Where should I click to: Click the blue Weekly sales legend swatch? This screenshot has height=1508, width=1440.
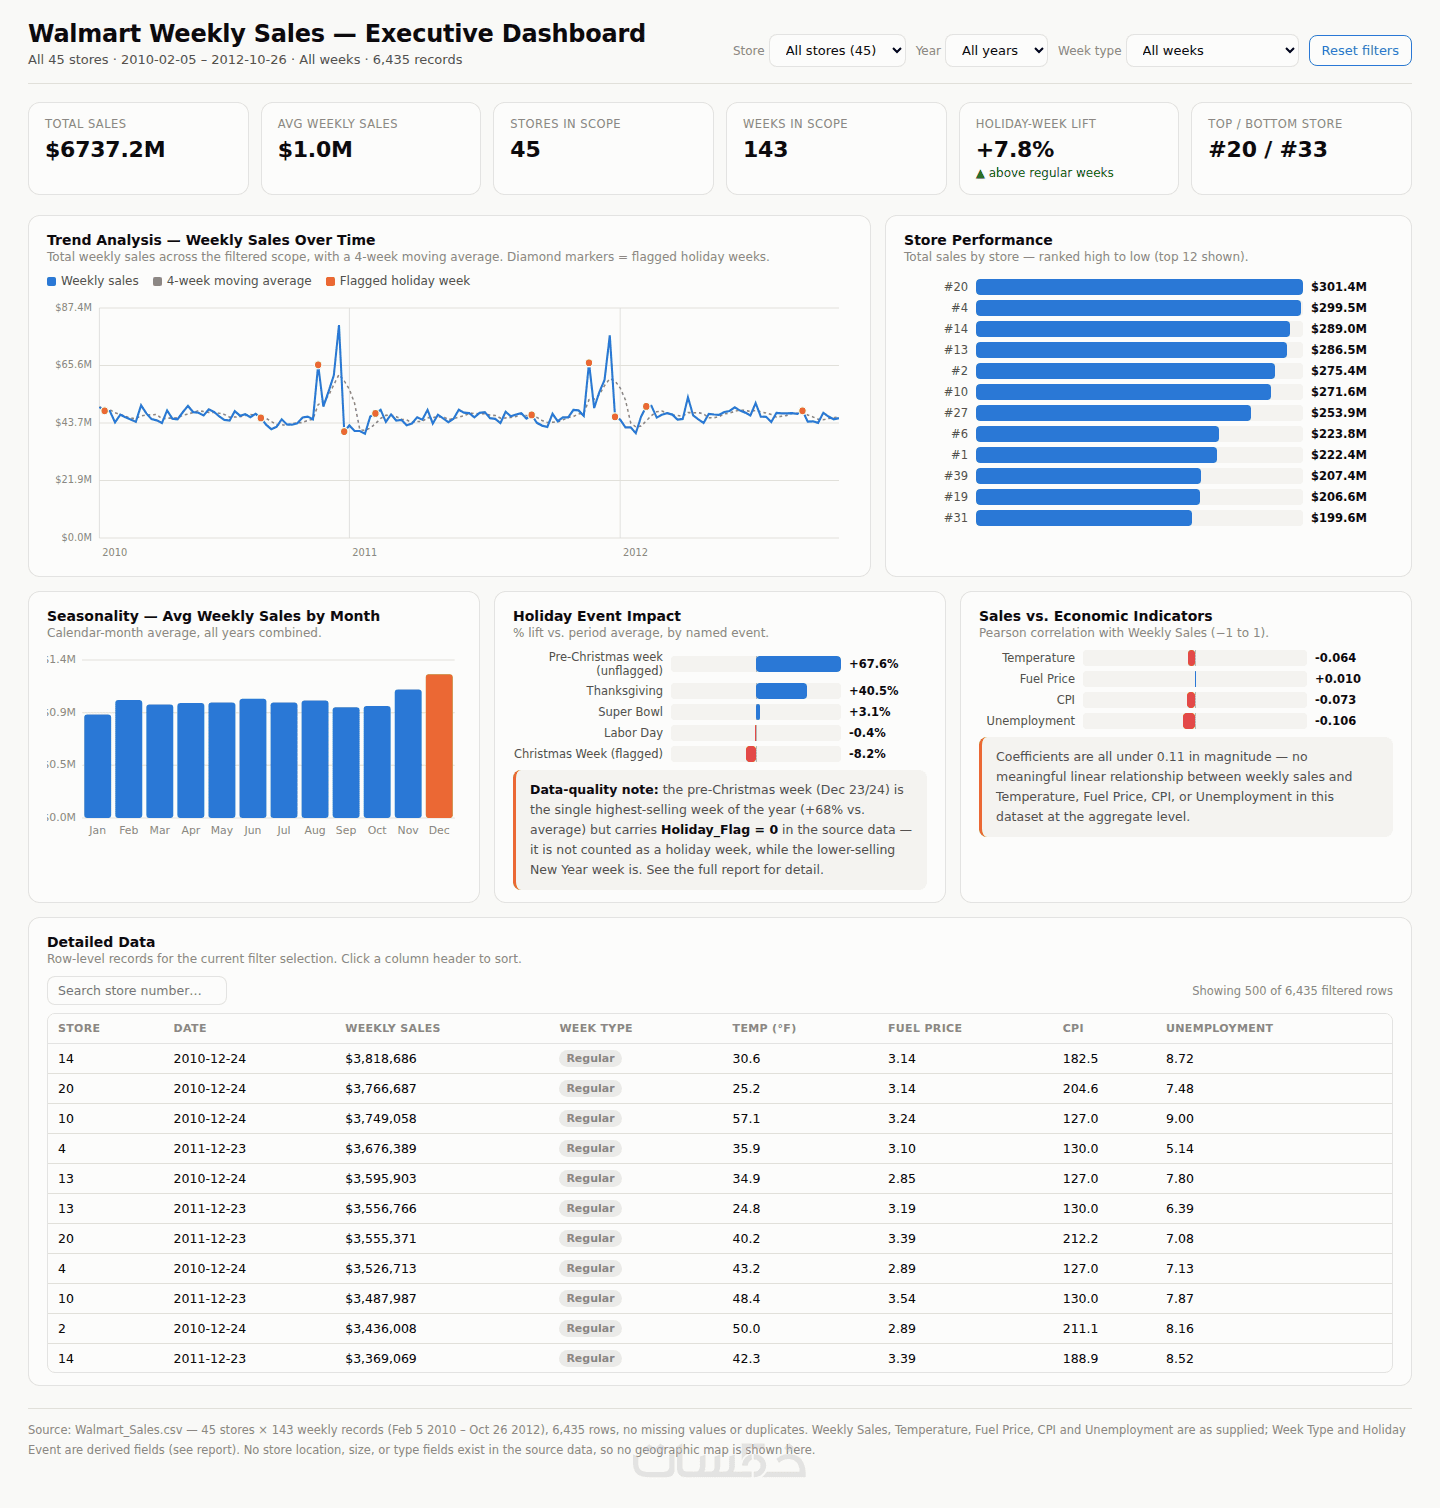52,282
